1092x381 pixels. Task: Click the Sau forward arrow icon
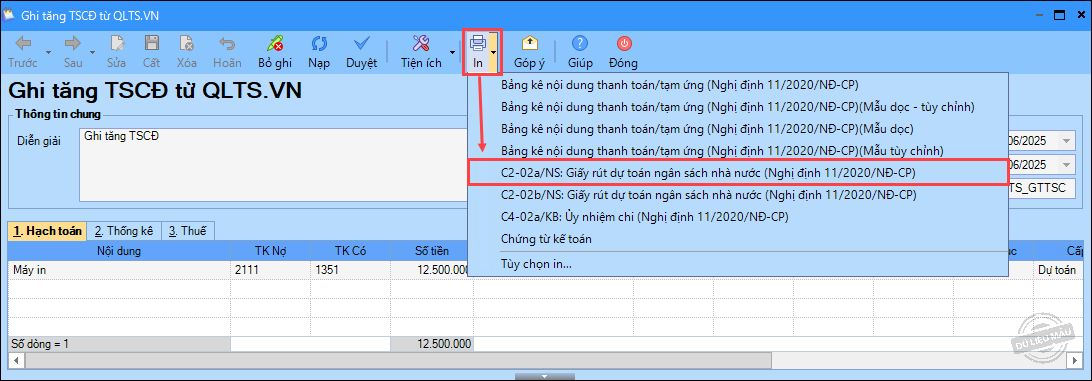[x=72, y=44]
